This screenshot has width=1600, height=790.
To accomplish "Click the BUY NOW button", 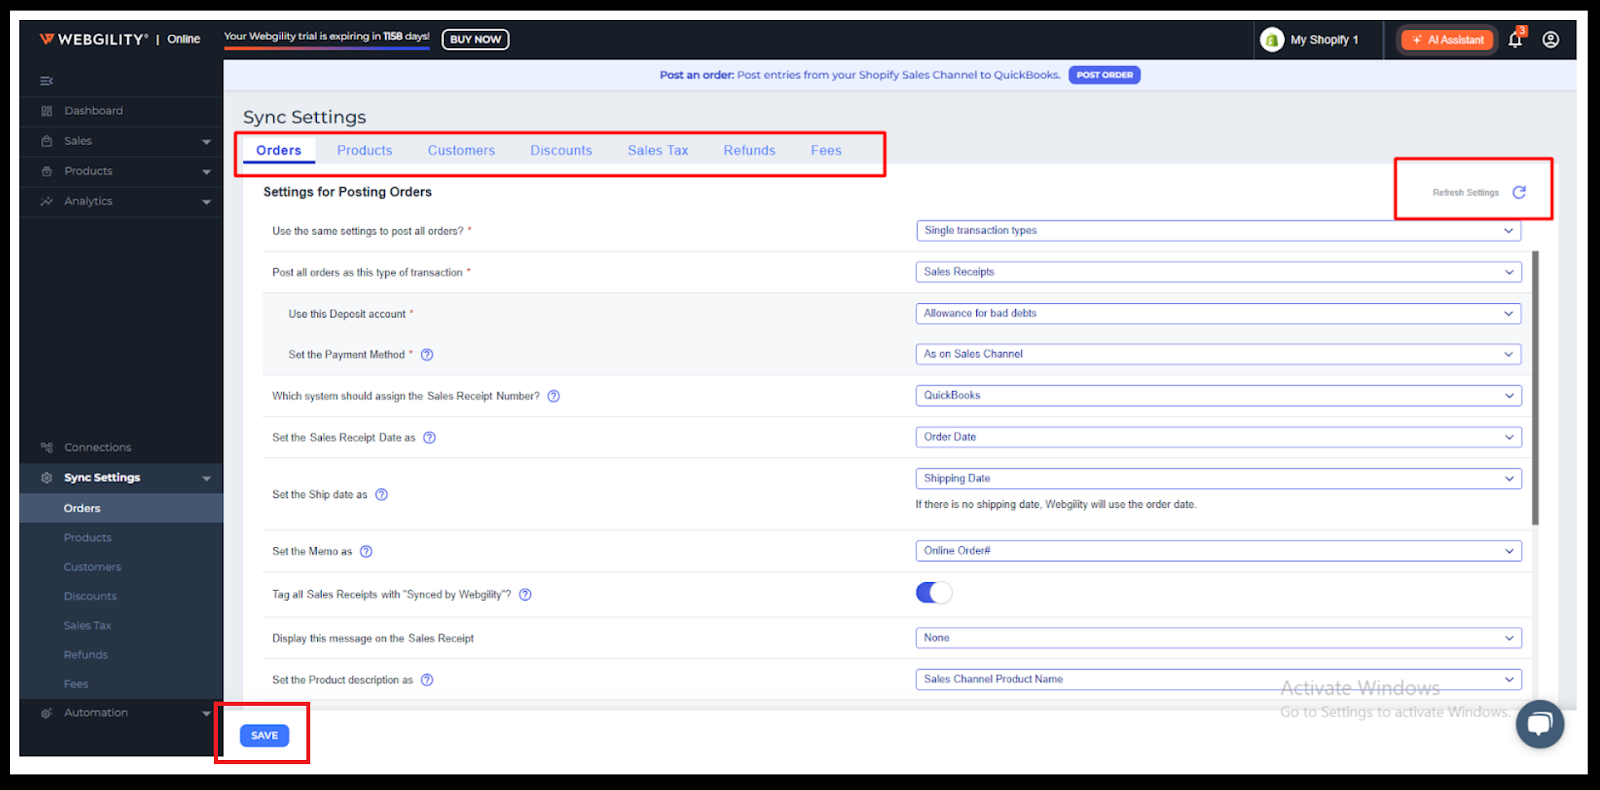I will [x=475, y=40].
